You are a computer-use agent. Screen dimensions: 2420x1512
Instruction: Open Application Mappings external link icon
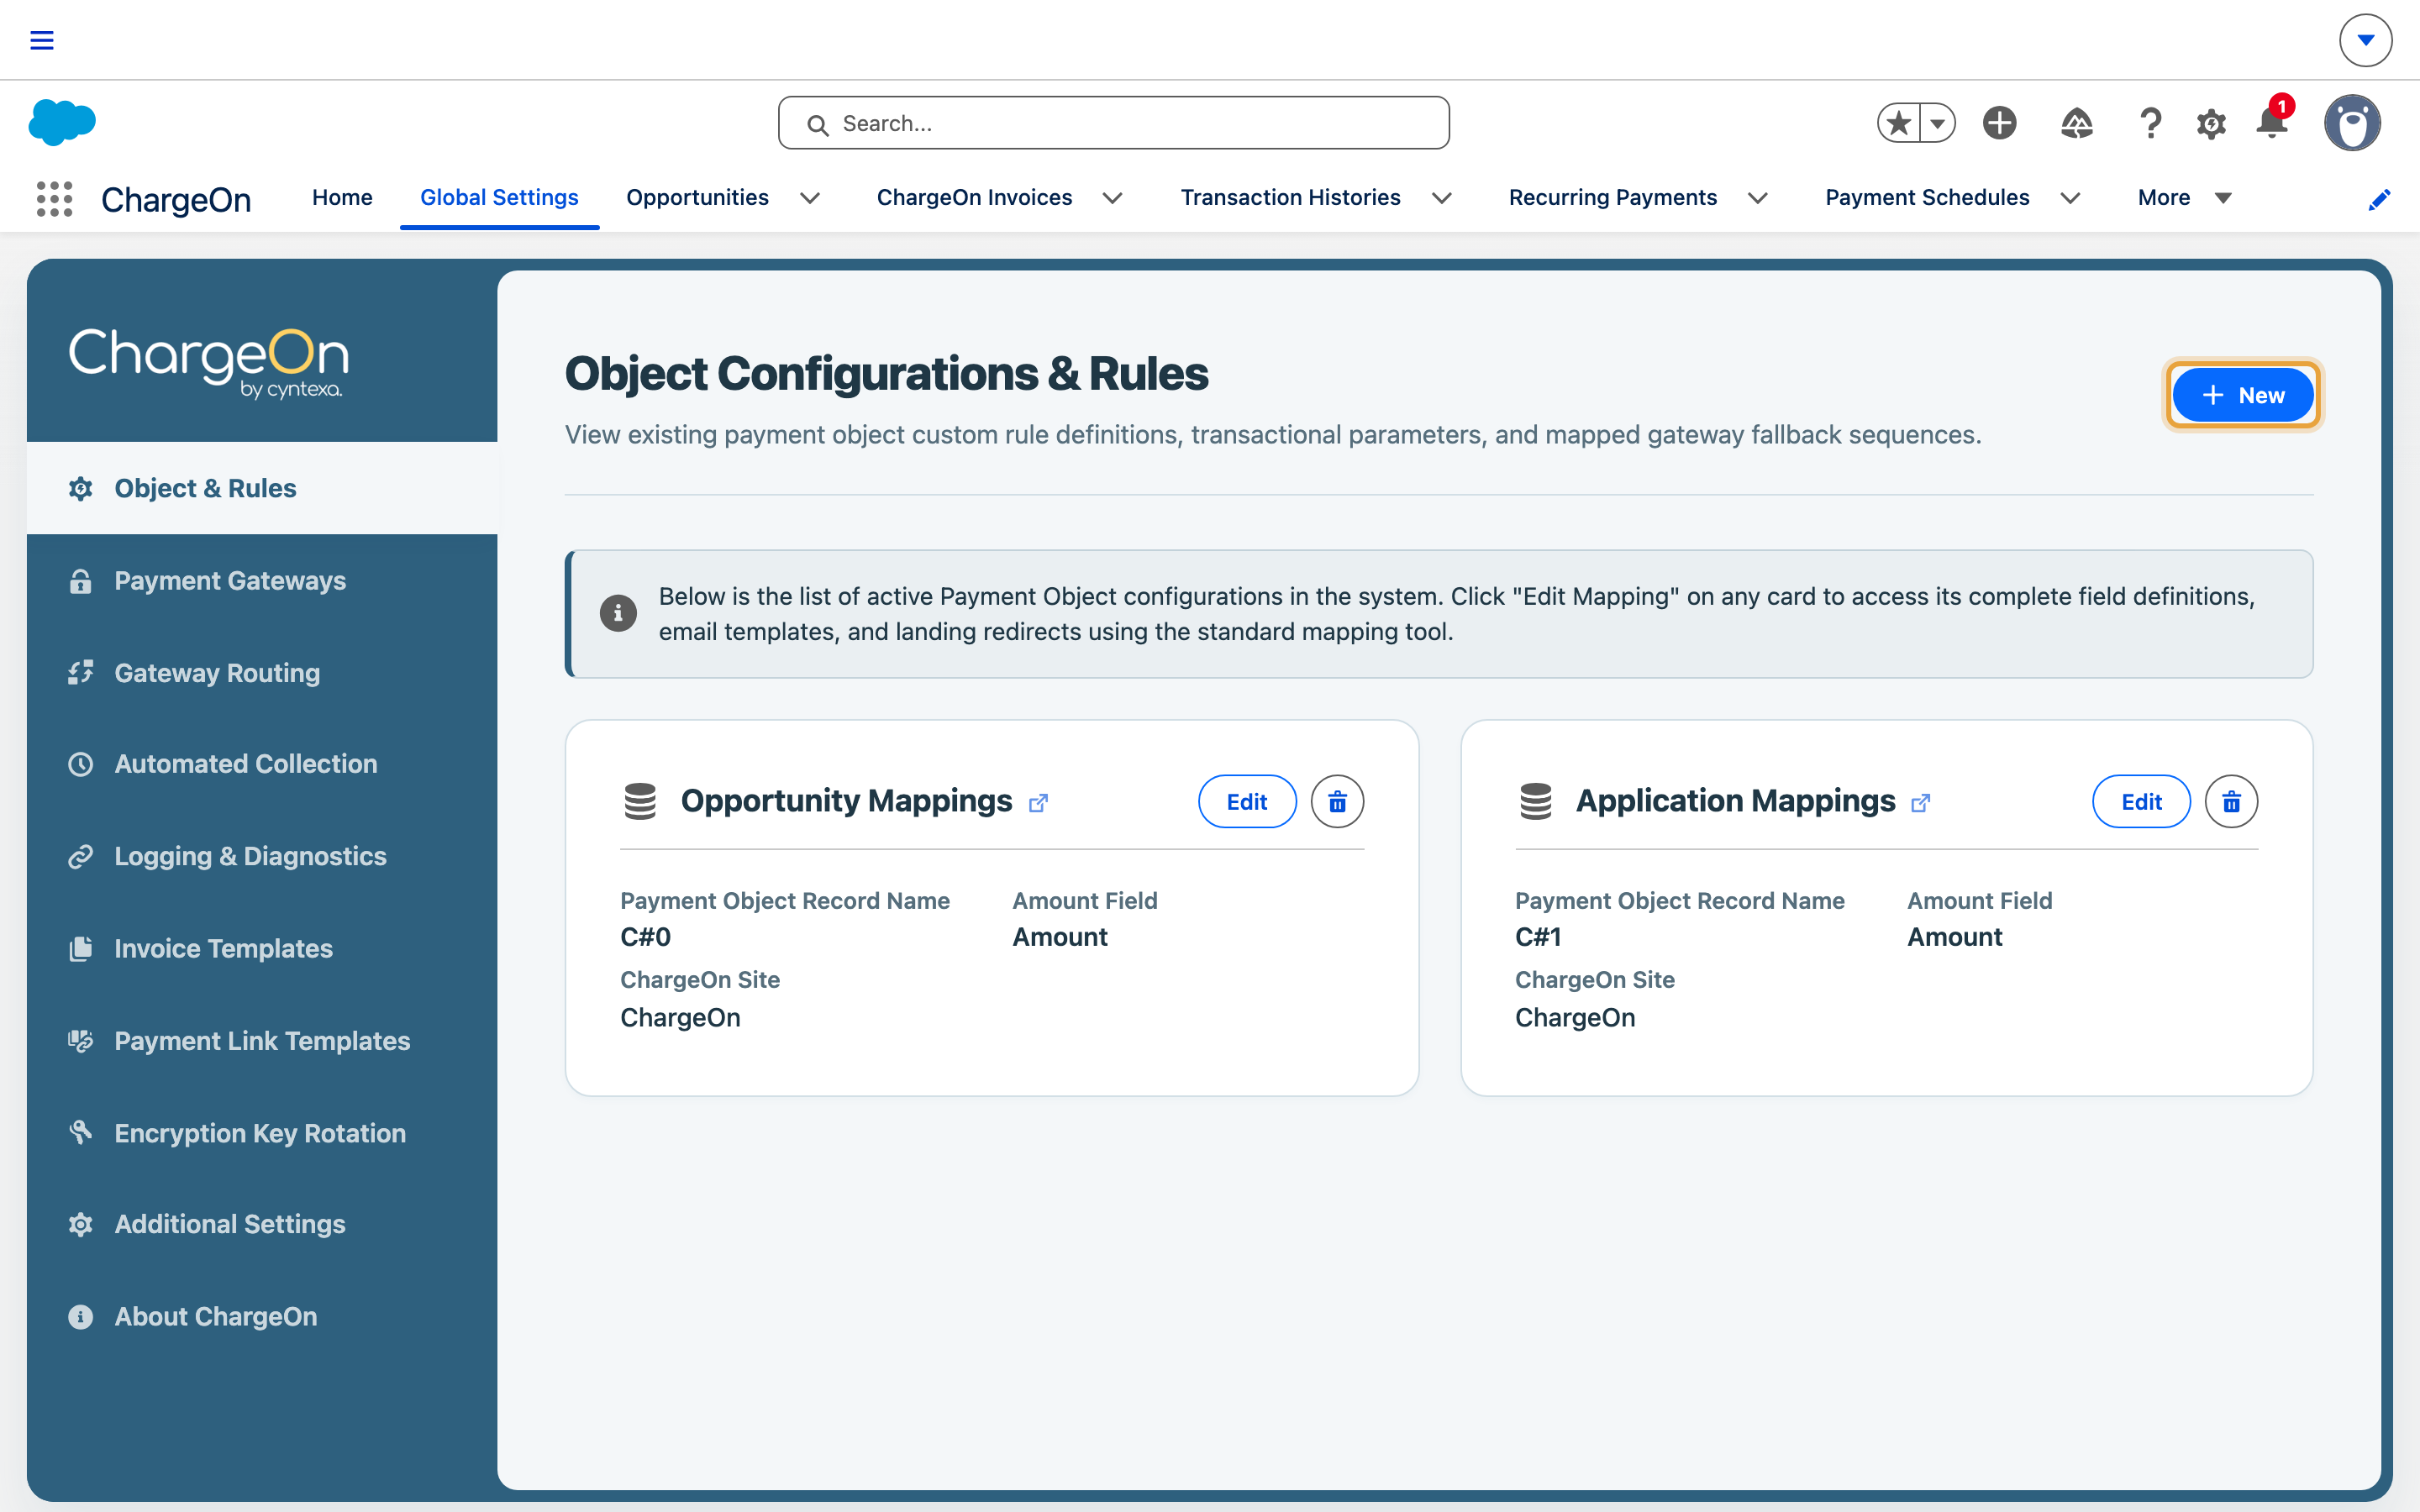(1920, 802)
